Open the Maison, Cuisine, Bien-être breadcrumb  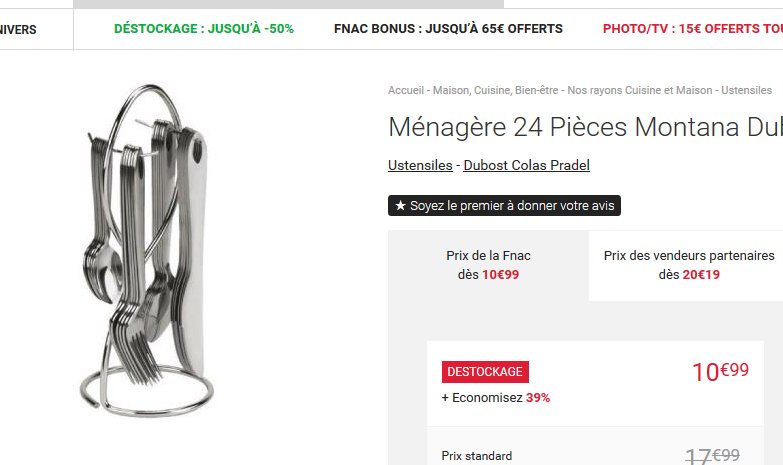click(495, 90)
